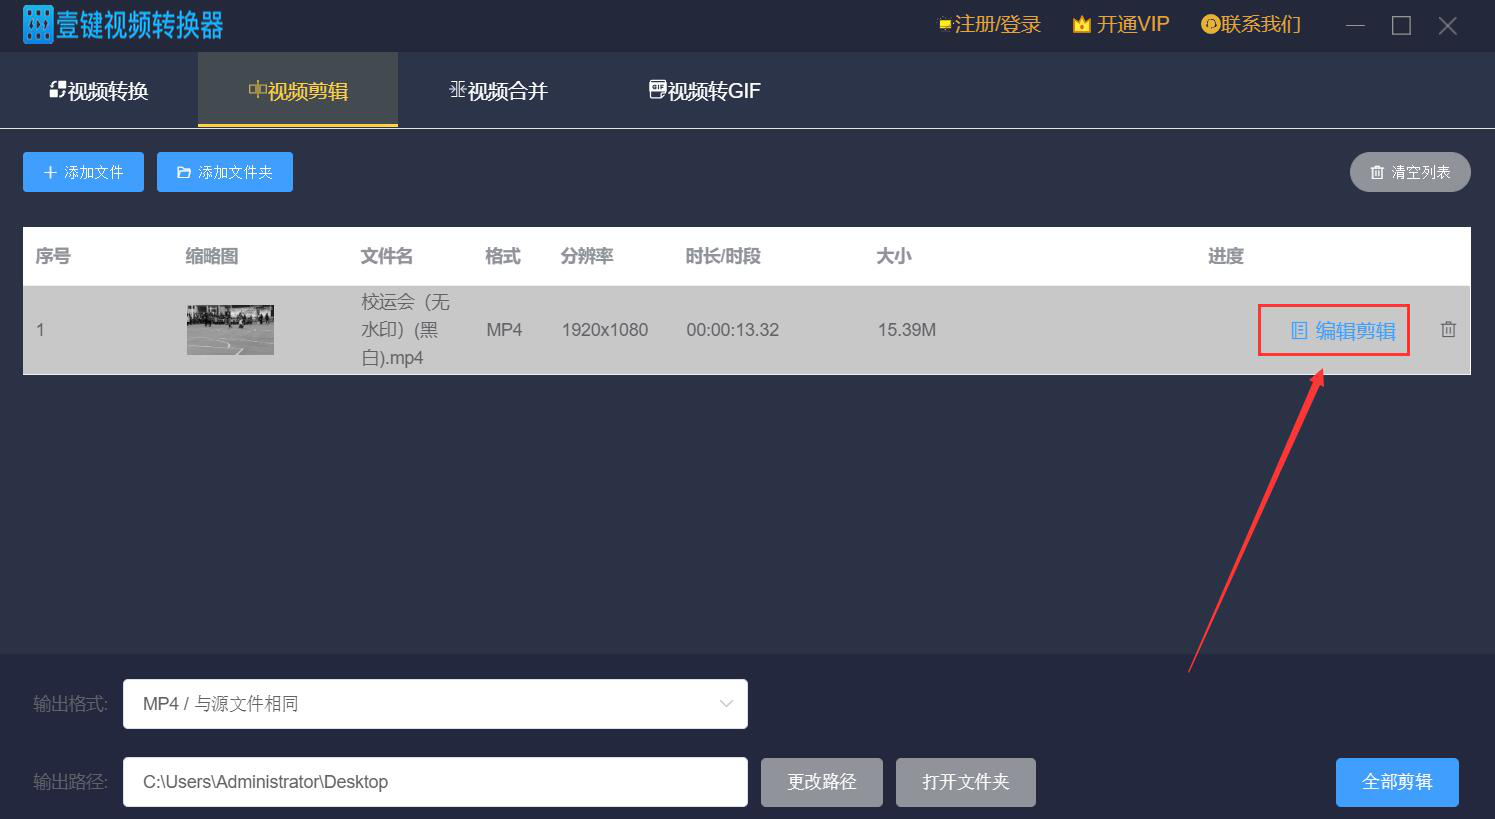The width and height of the screenshot is (1495, 819).
Task: Switch to the 视频转换 tab
Action: click(99, 91)
